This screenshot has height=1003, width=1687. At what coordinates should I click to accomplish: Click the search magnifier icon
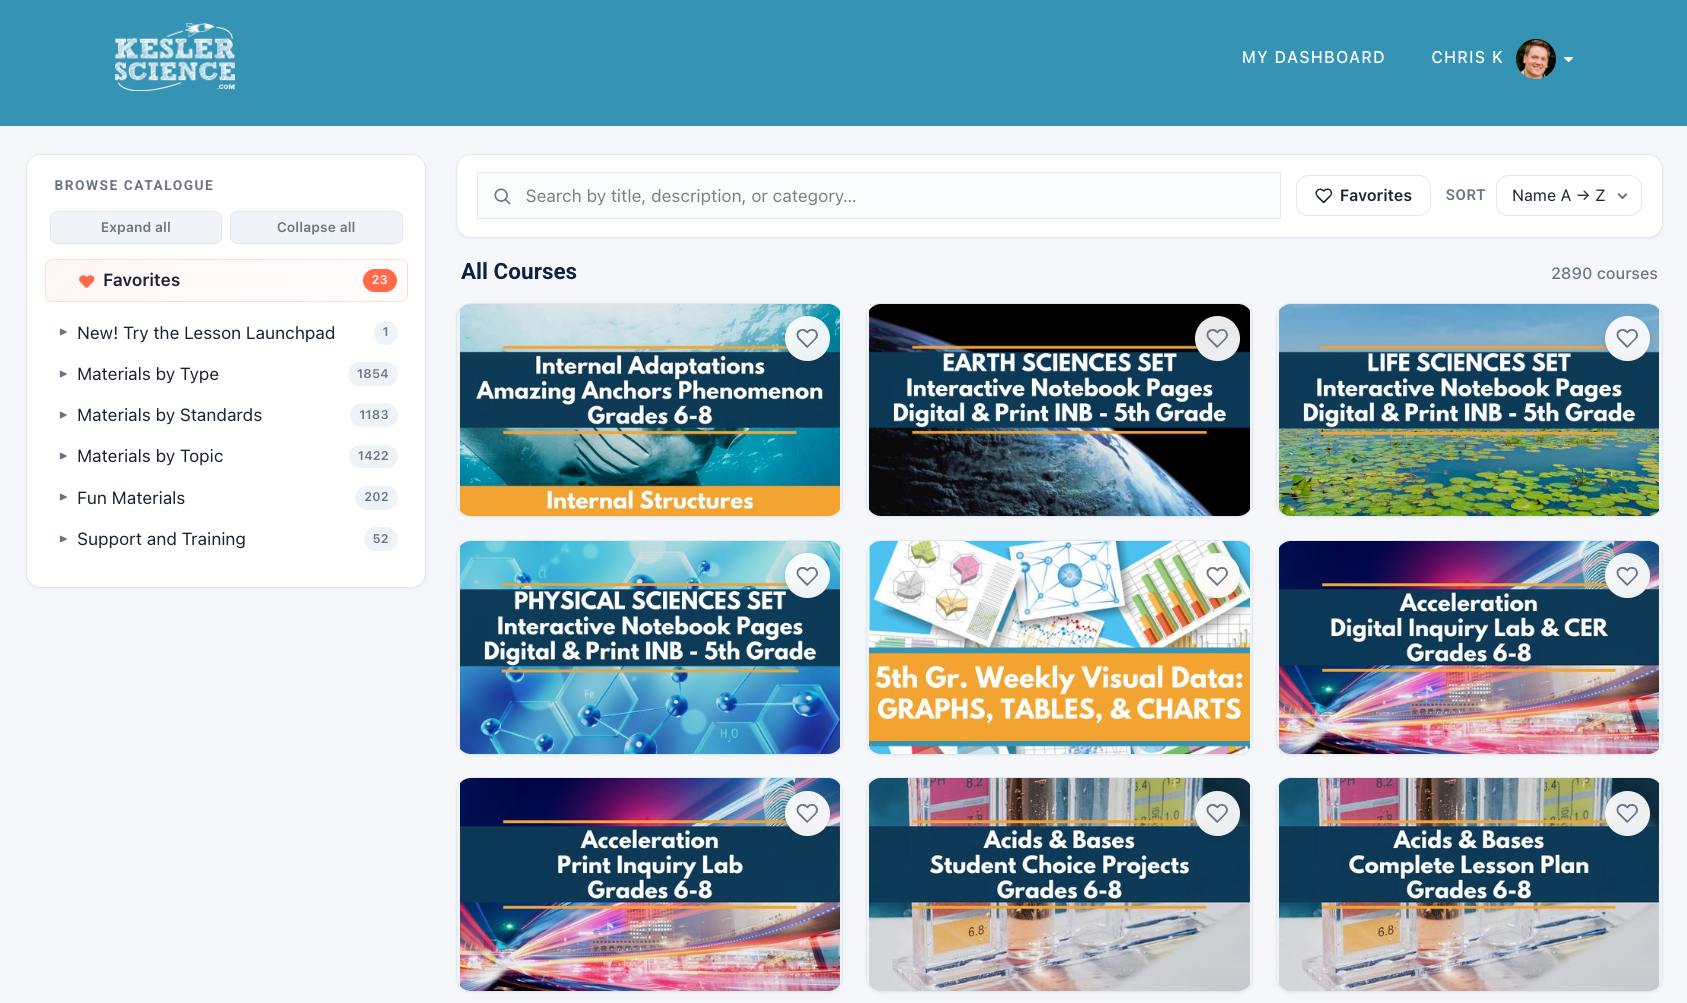(502, 196)
